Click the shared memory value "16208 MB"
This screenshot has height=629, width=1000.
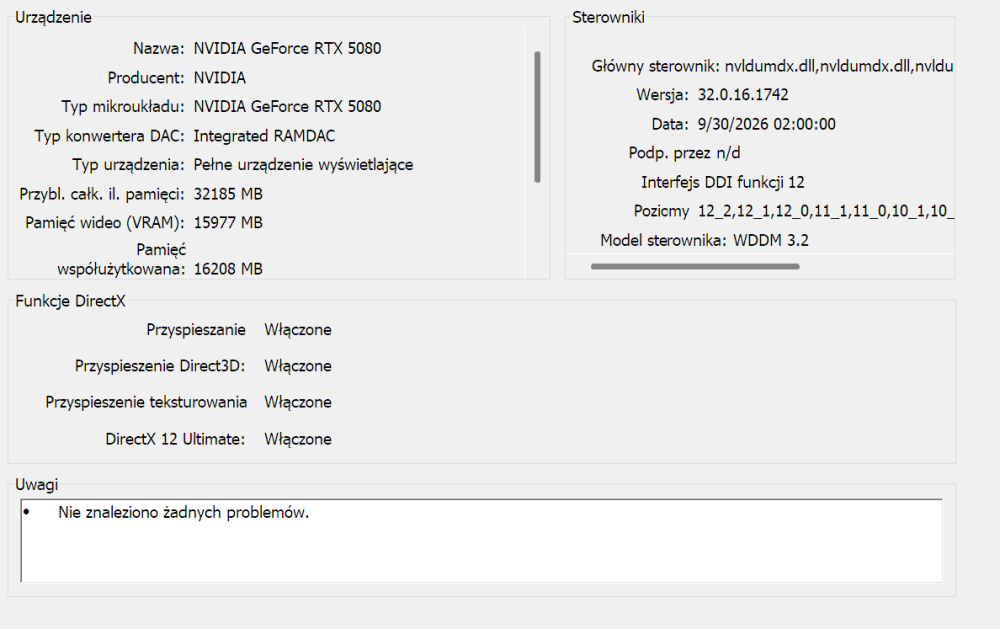coord(228,269)
